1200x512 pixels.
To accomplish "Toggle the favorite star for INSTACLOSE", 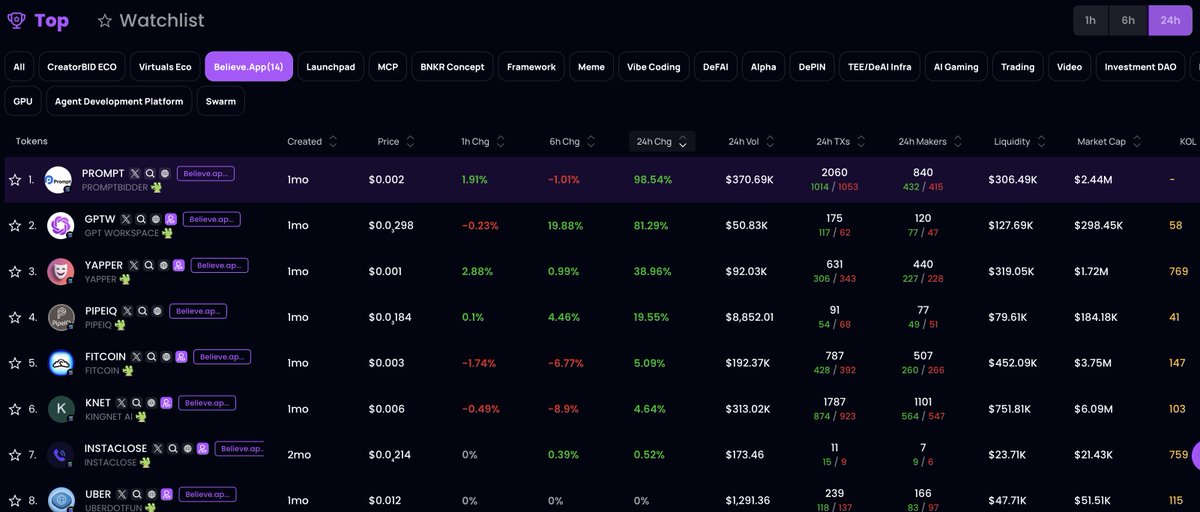I will pos(15,455).
